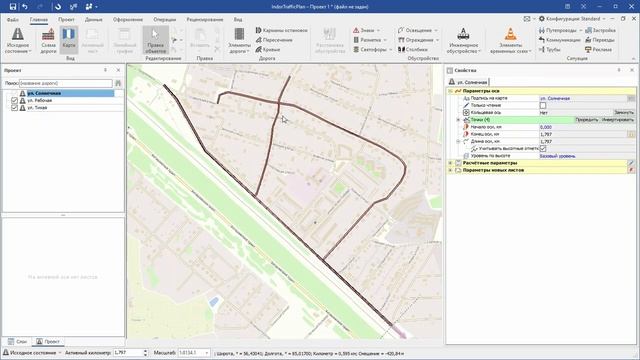Click the Проредить button
640x360 pixels.
point(587,120)
